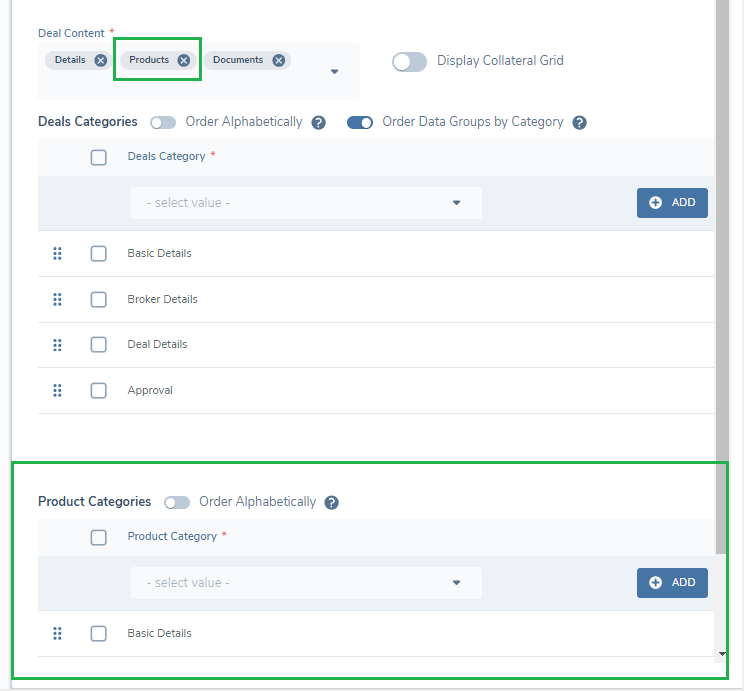Open the Deals Category select value dropdown
The width and height of the screenshot is (744, 691).
(306, 203)
